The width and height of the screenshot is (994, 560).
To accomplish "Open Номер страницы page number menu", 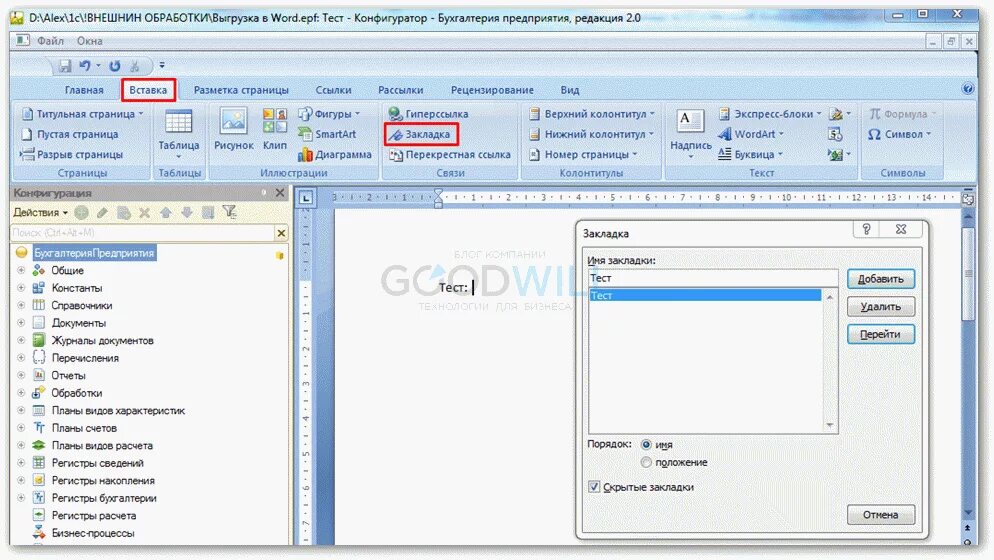I will (x=583, y=155).
